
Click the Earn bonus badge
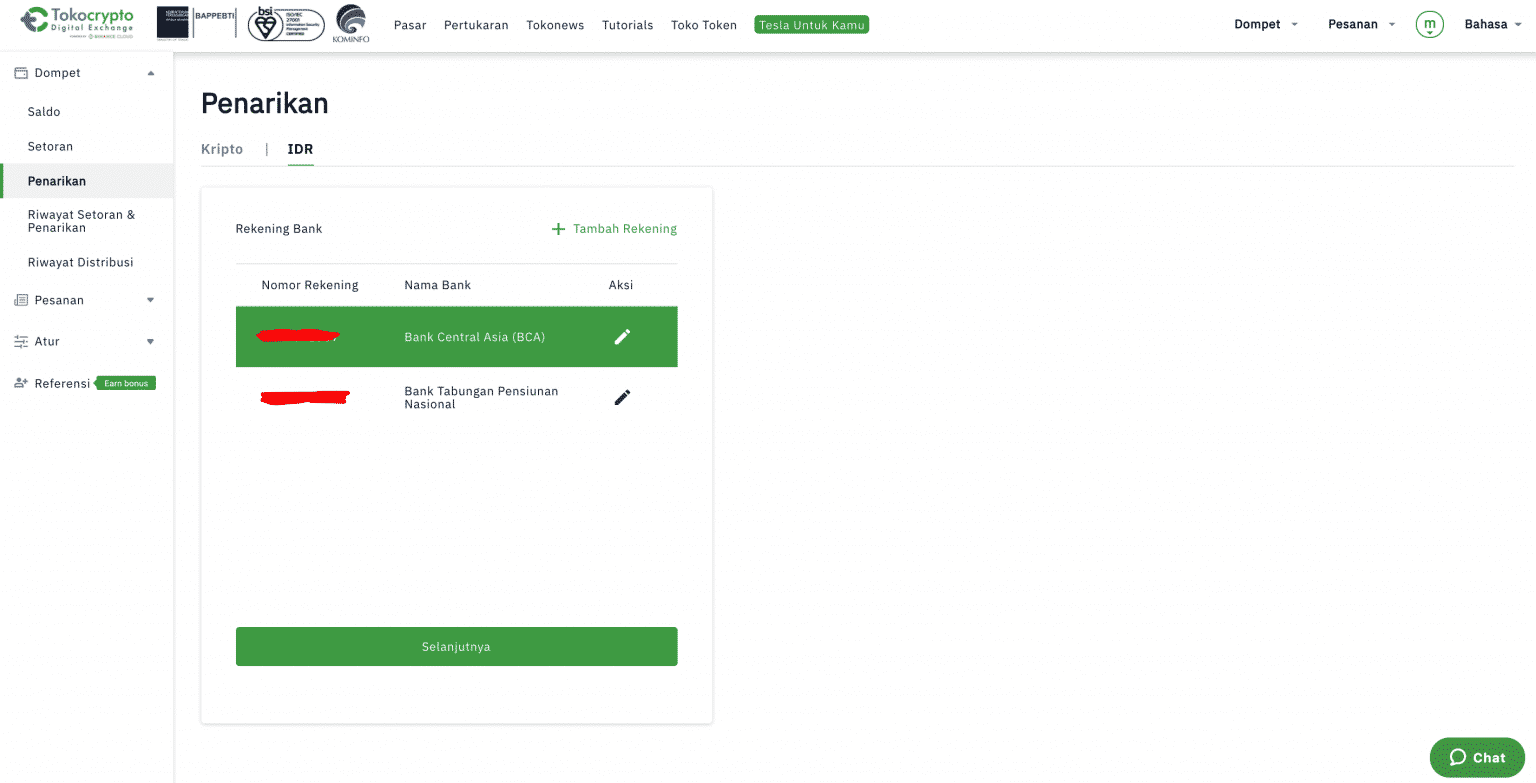(x=126, y=383)
